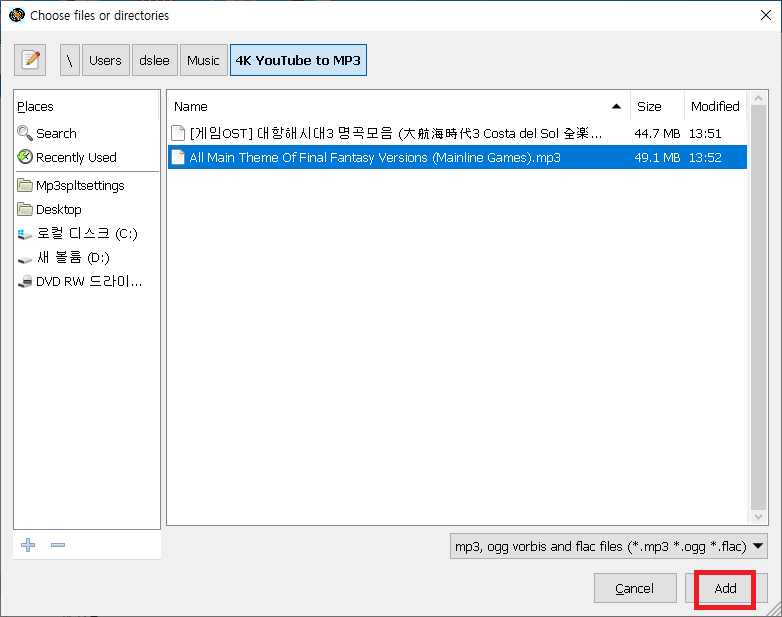Screen dimensions: 782x617
Task: Click the minus remove bookmark icon
Action: (x=58, y=545)
